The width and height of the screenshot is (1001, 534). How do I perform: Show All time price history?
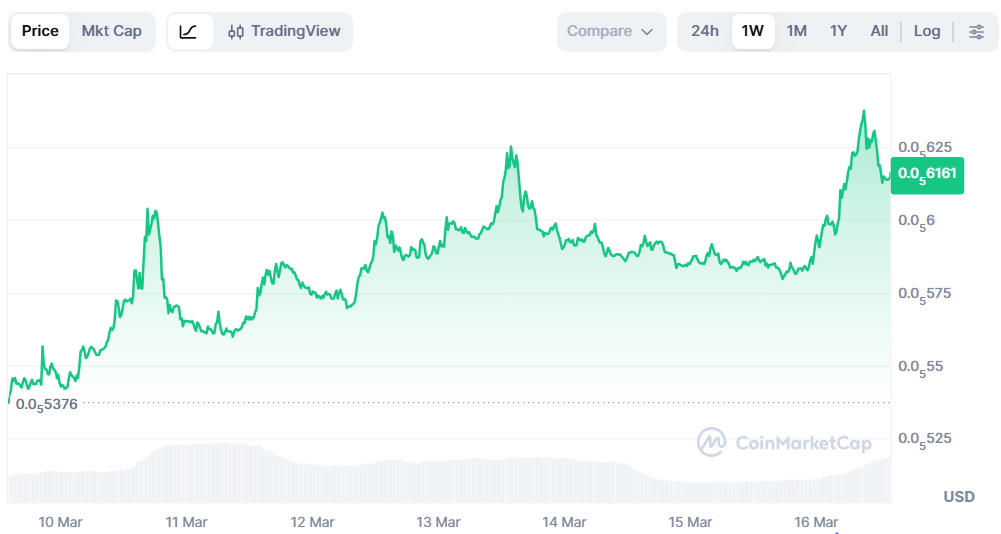pyautogui.click(x=879, y=31)
